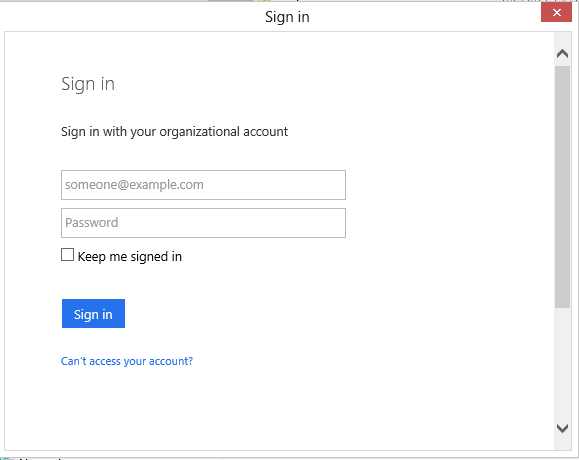The image size is (579, 460).
Task: Click the 'Keep me signed in' label
Action: [x=130, y=257]
